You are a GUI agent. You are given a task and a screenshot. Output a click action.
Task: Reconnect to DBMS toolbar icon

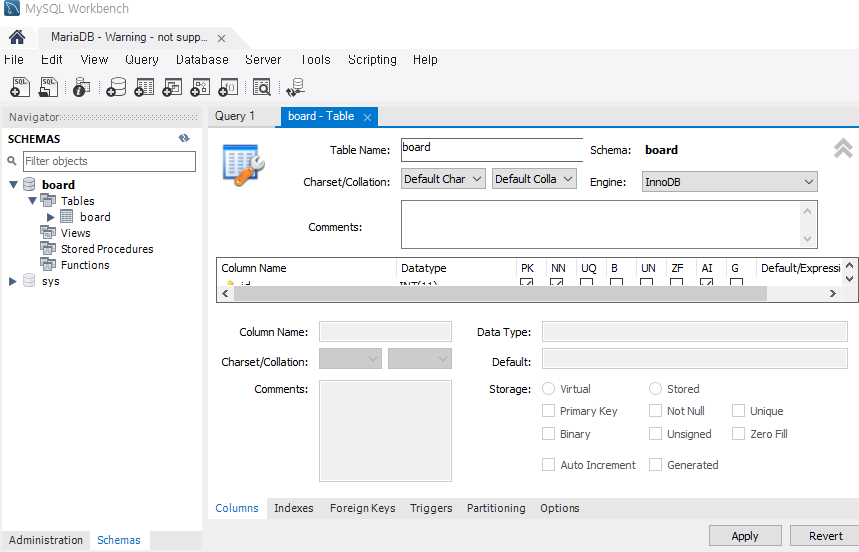click(296, 87)
